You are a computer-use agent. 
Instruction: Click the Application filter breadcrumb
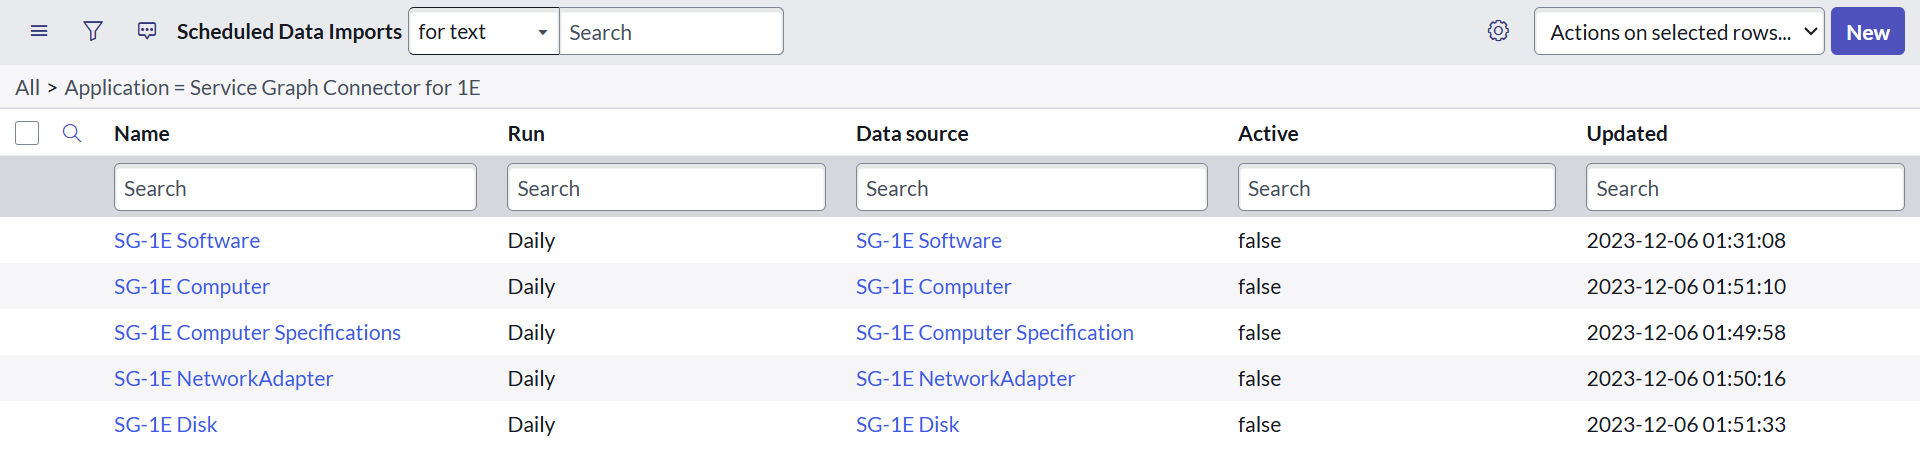(x=272, y=88)
